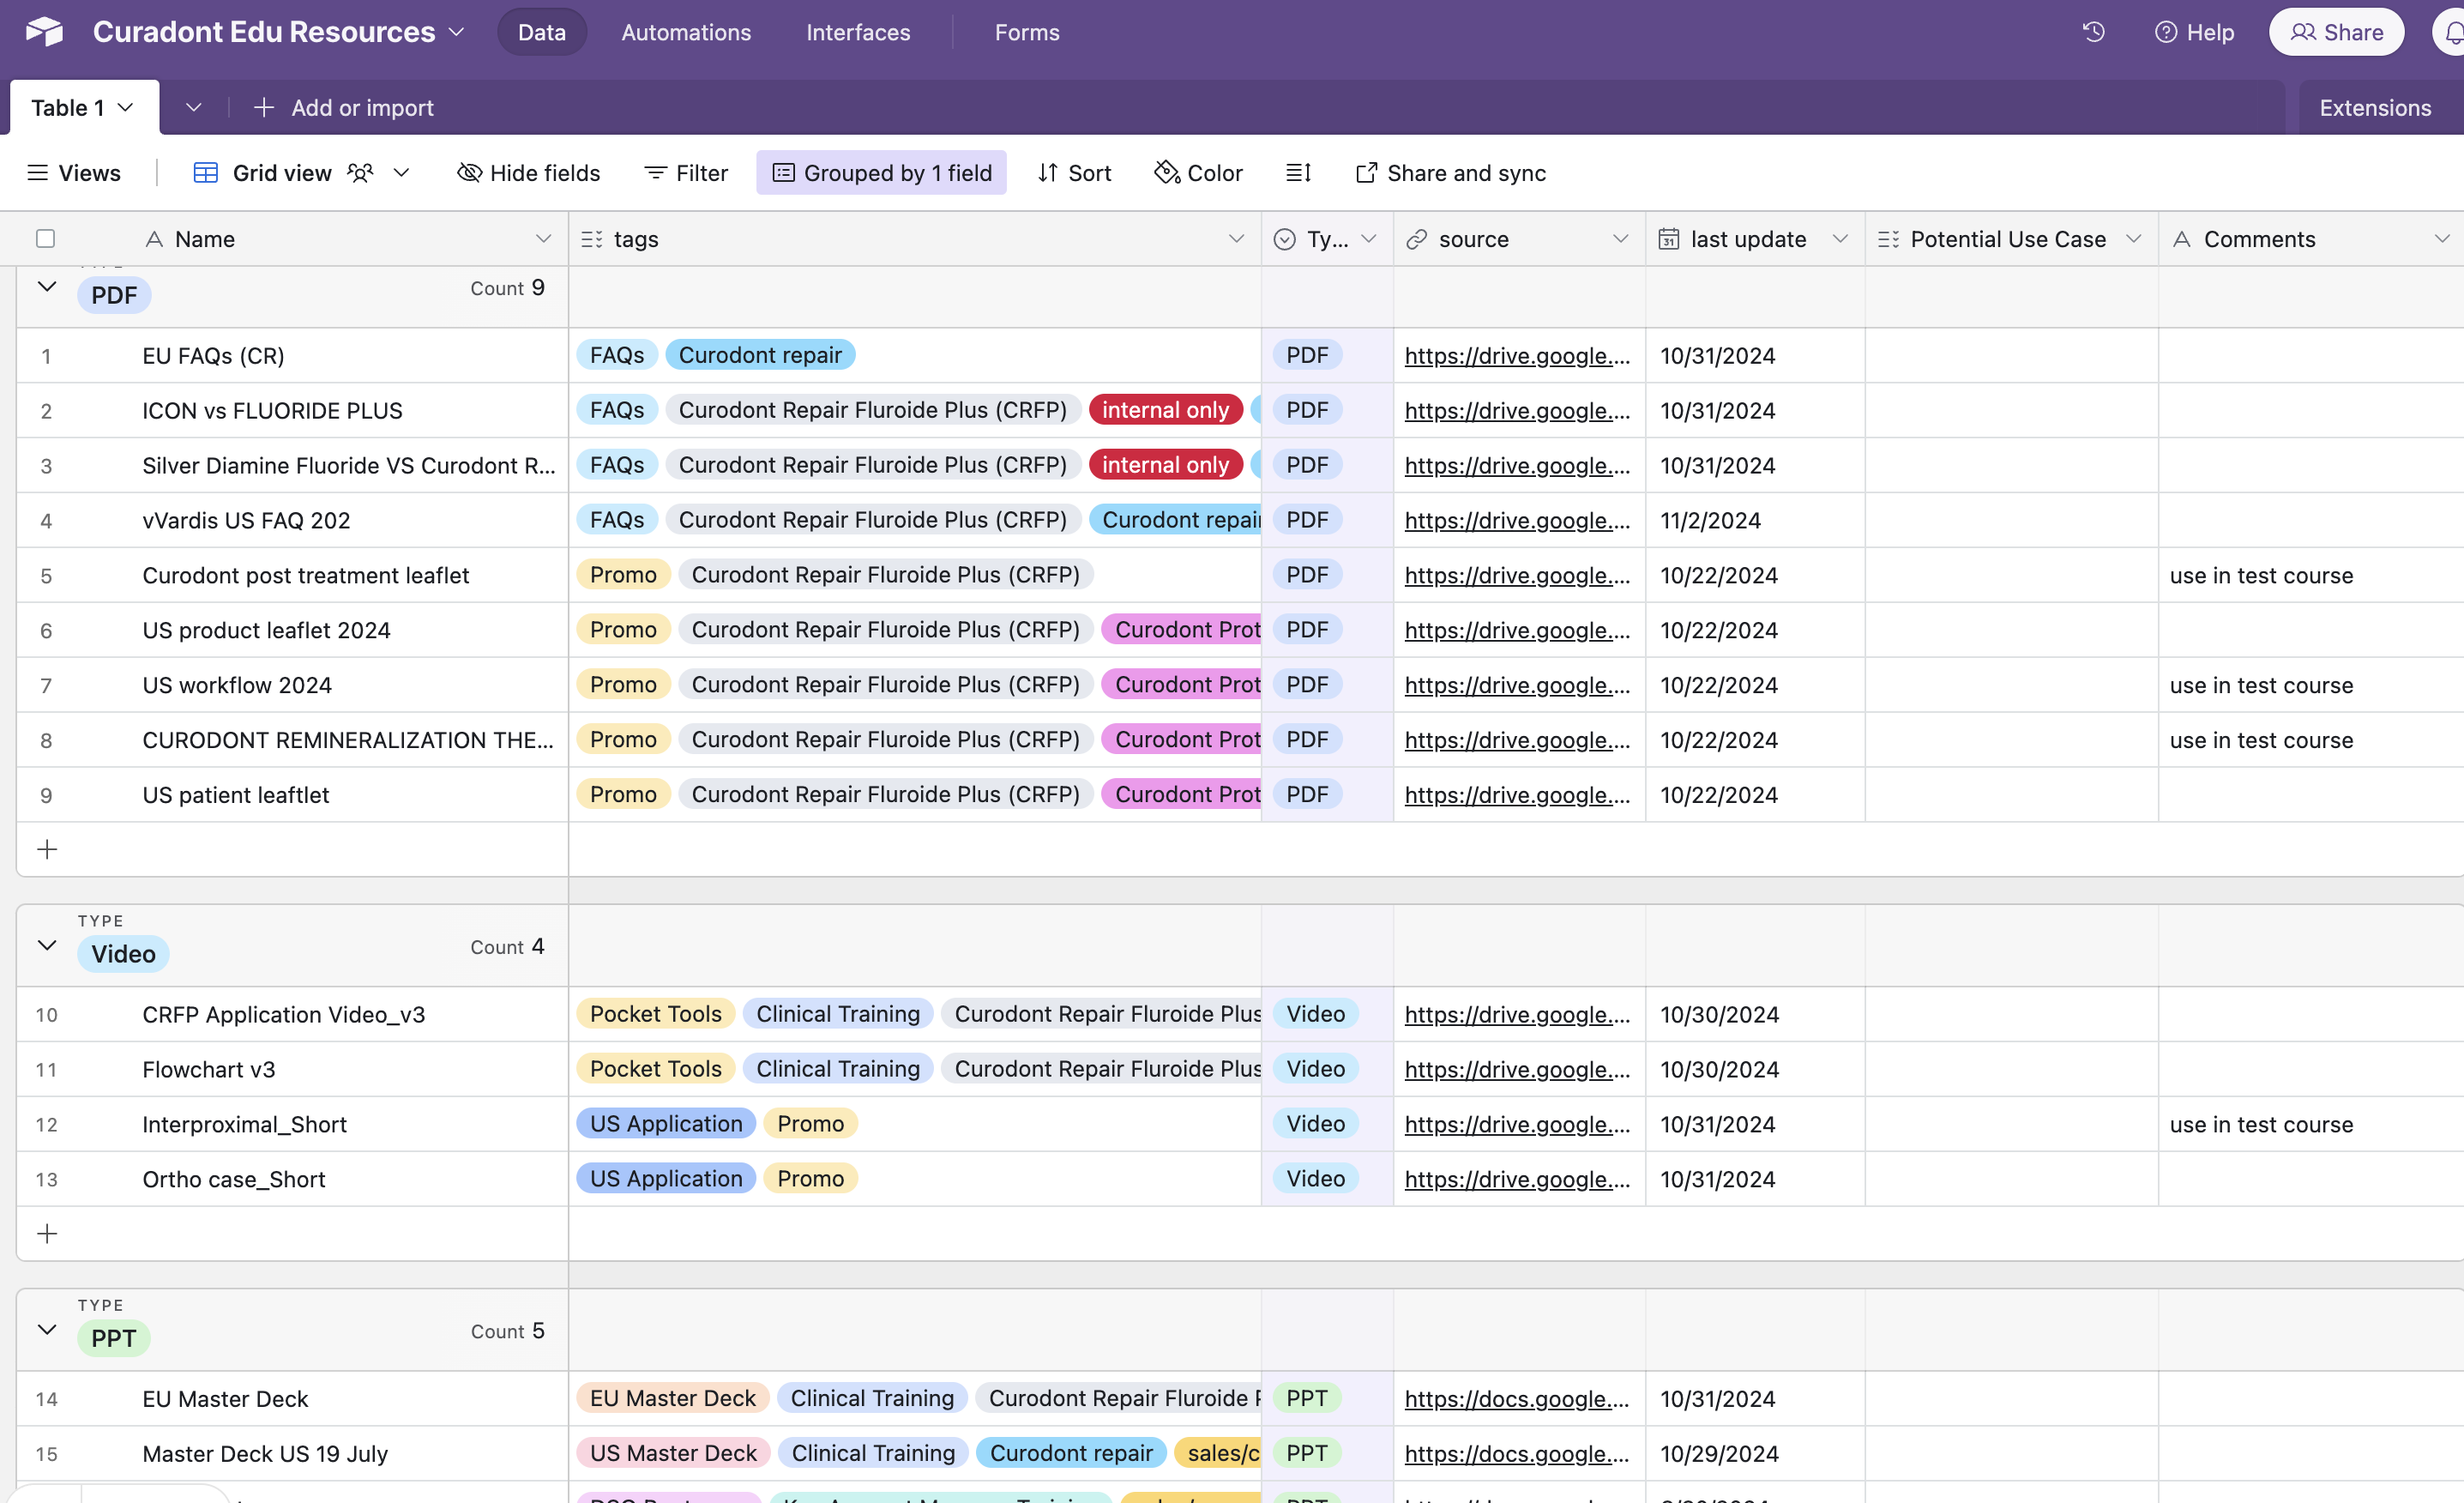Open the notifications bell icon
The height and width of the screenshot is (1503, 2464).
pyautogui.click(x=2453, y=32)
